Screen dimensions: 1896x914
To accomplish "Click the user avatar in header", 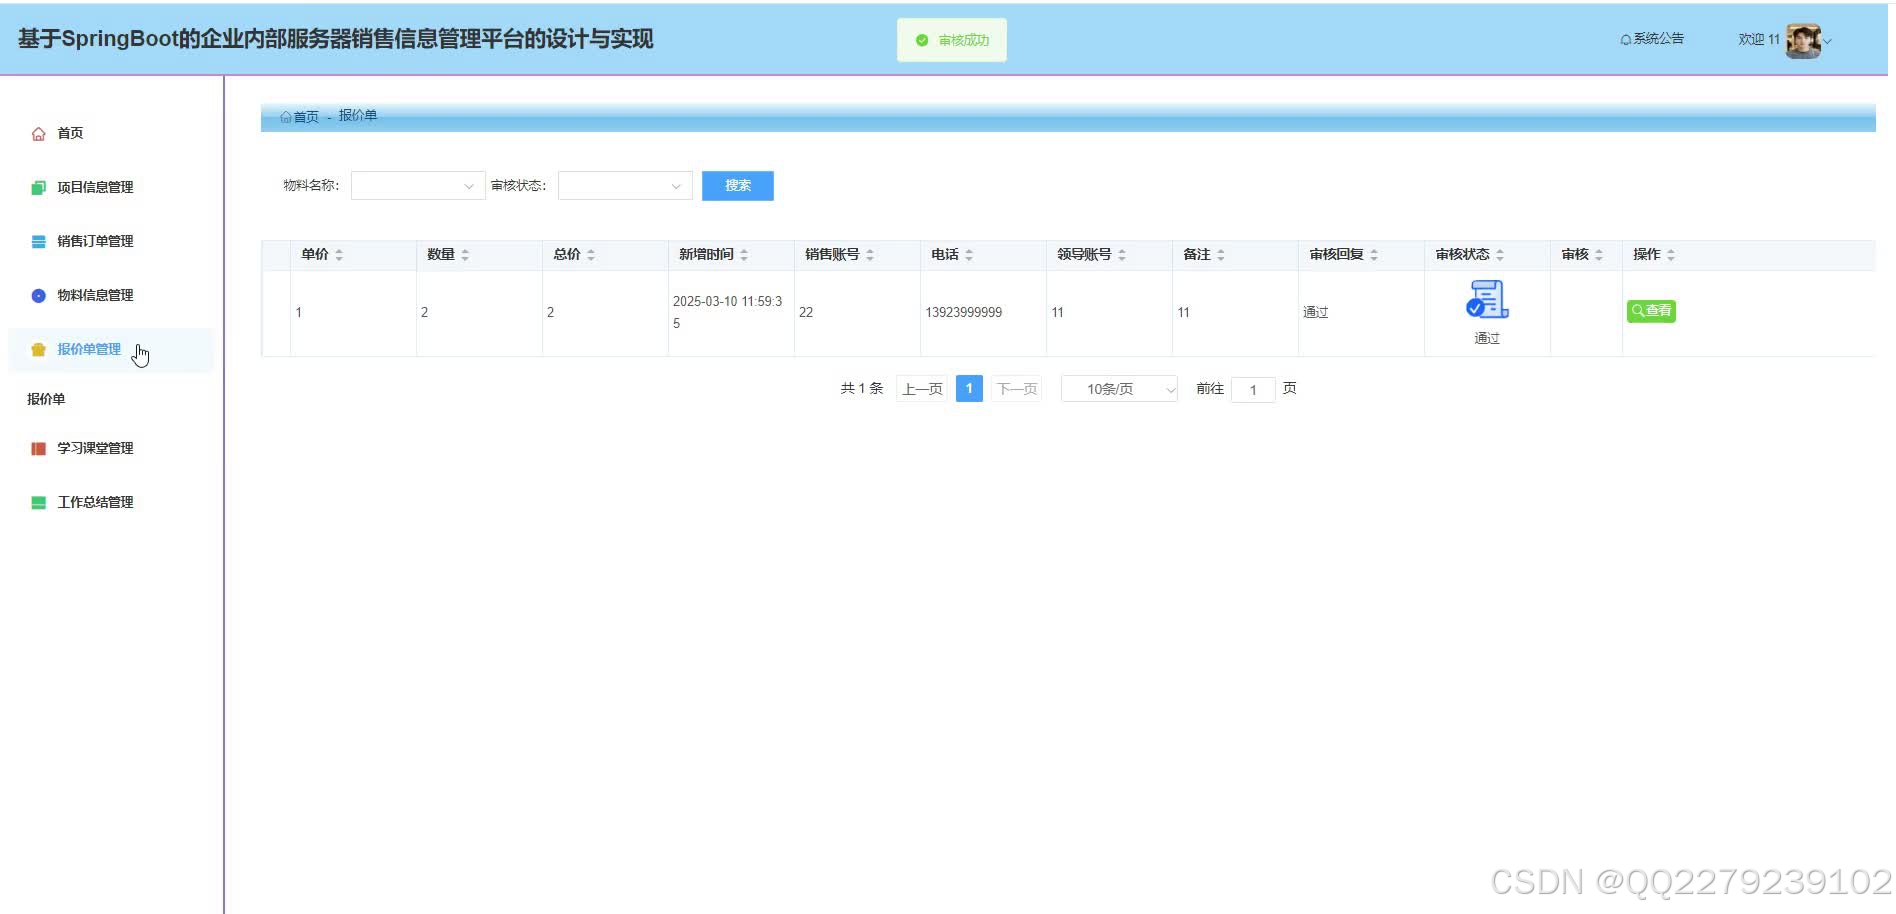I will click(1803, 41).
